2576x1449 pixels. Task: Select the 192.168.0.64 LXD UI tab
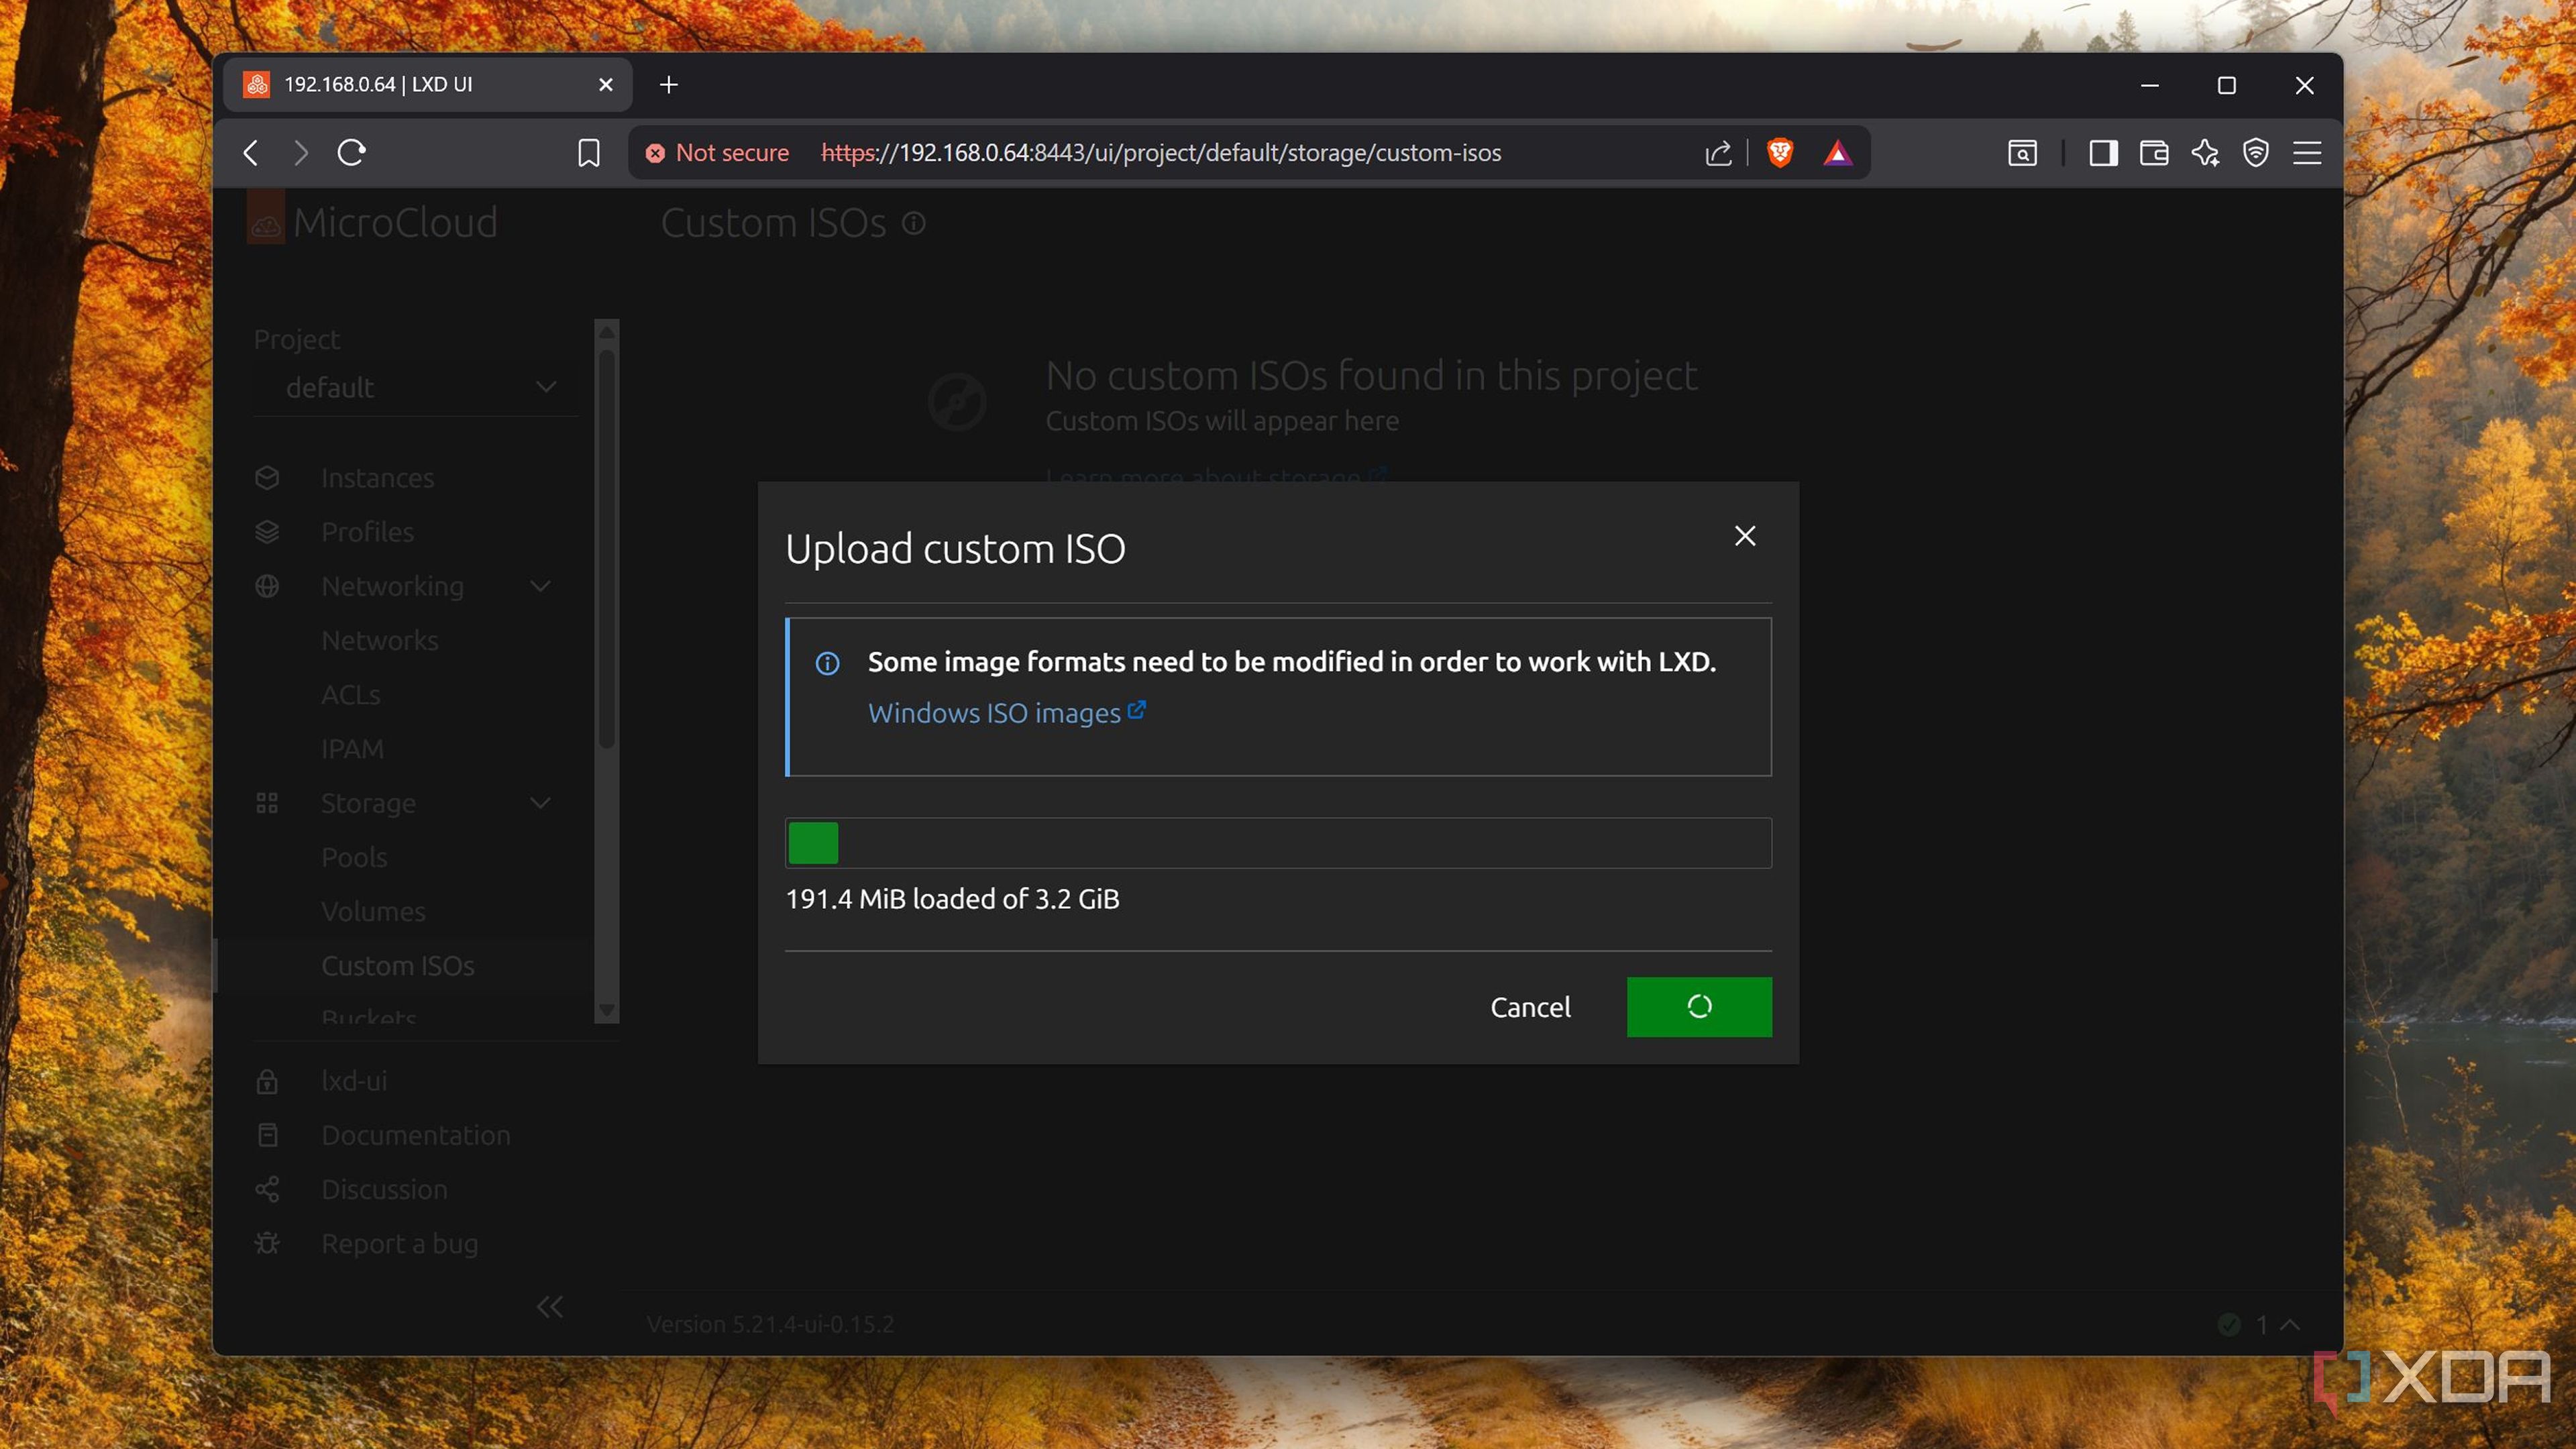pos(427,85)
